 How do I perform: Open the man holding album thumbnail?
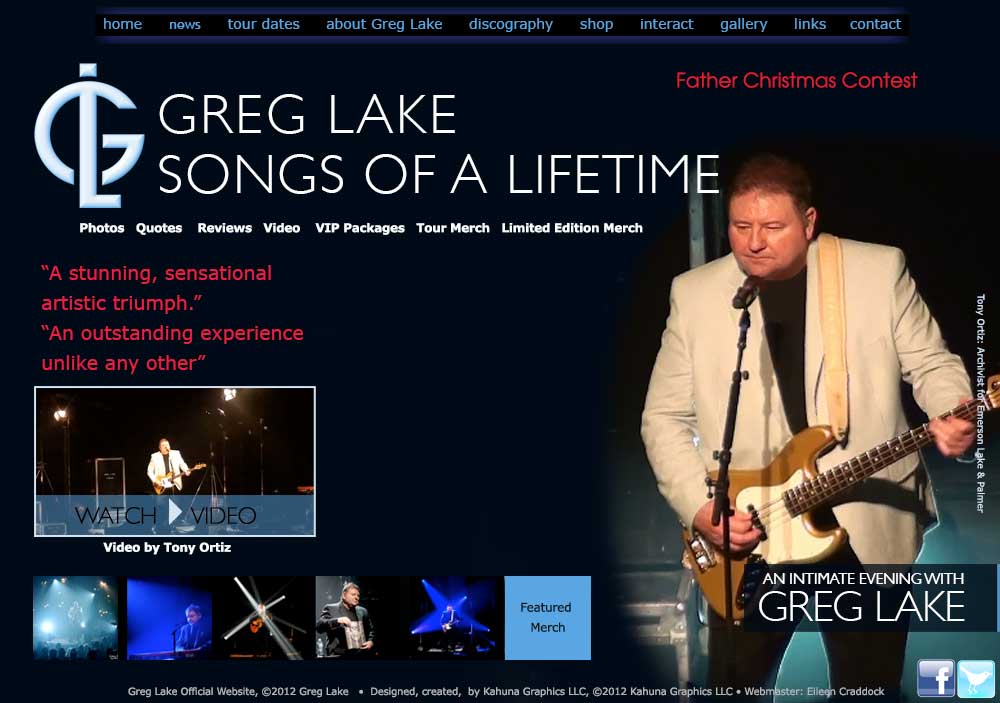[357, 618]
